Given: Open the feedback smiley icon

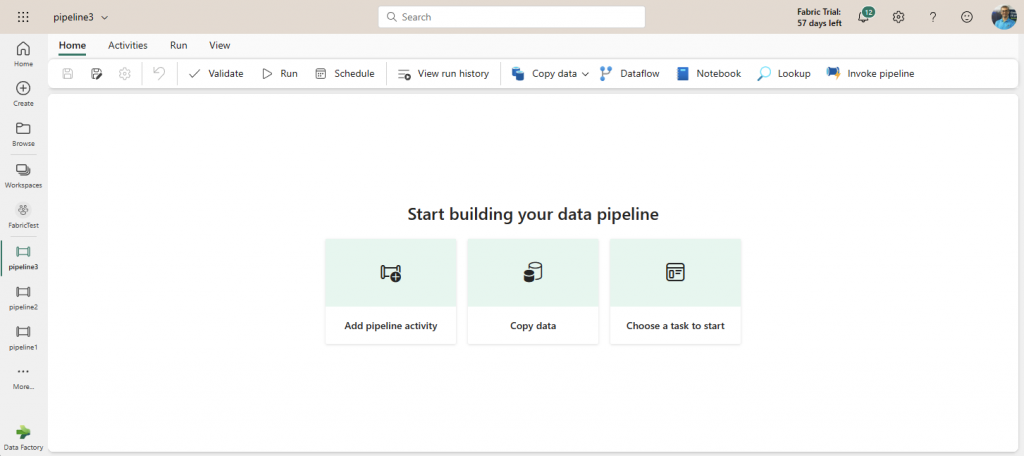Looking at the screenshot, I should click(x=966, y=17).
